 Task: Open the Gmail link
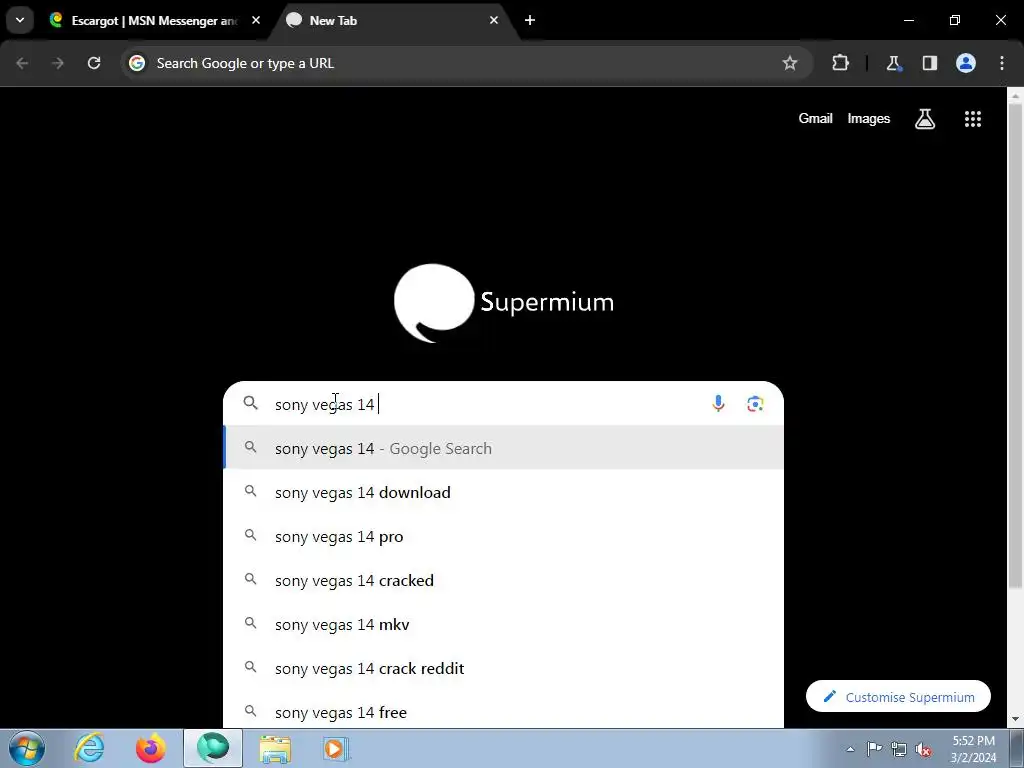(x=816, y=119)
